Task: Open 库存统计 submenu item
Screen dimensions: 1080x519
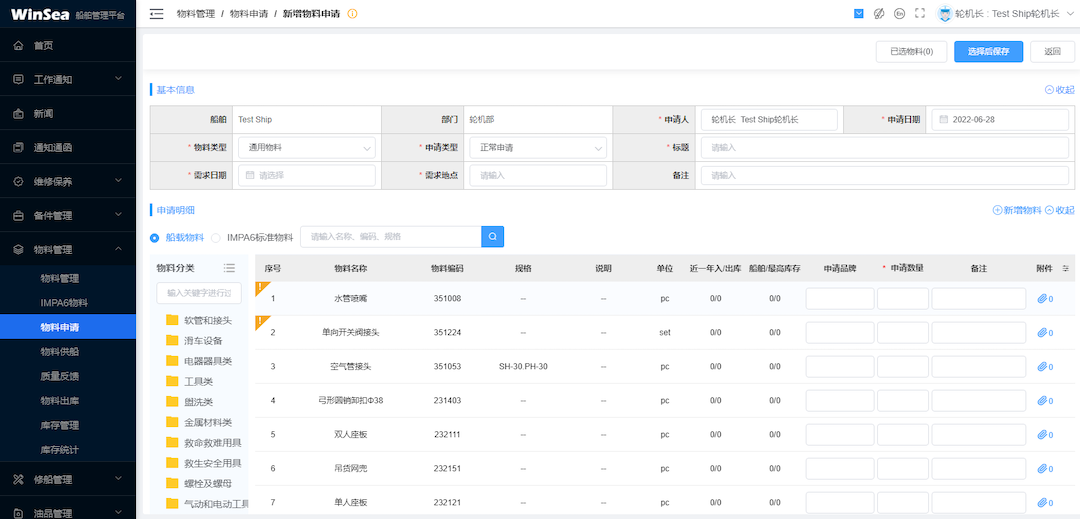Action: point(68,449)
